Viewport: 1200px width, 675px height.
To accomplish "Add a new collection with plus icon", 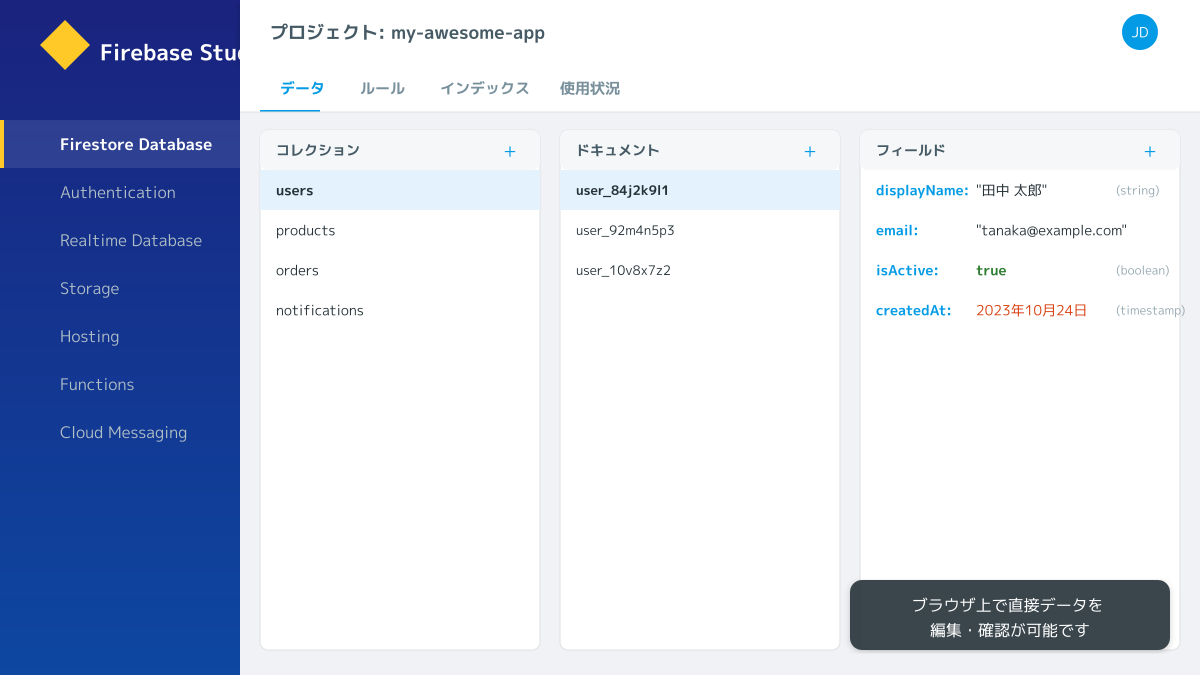I will (510, 151).
